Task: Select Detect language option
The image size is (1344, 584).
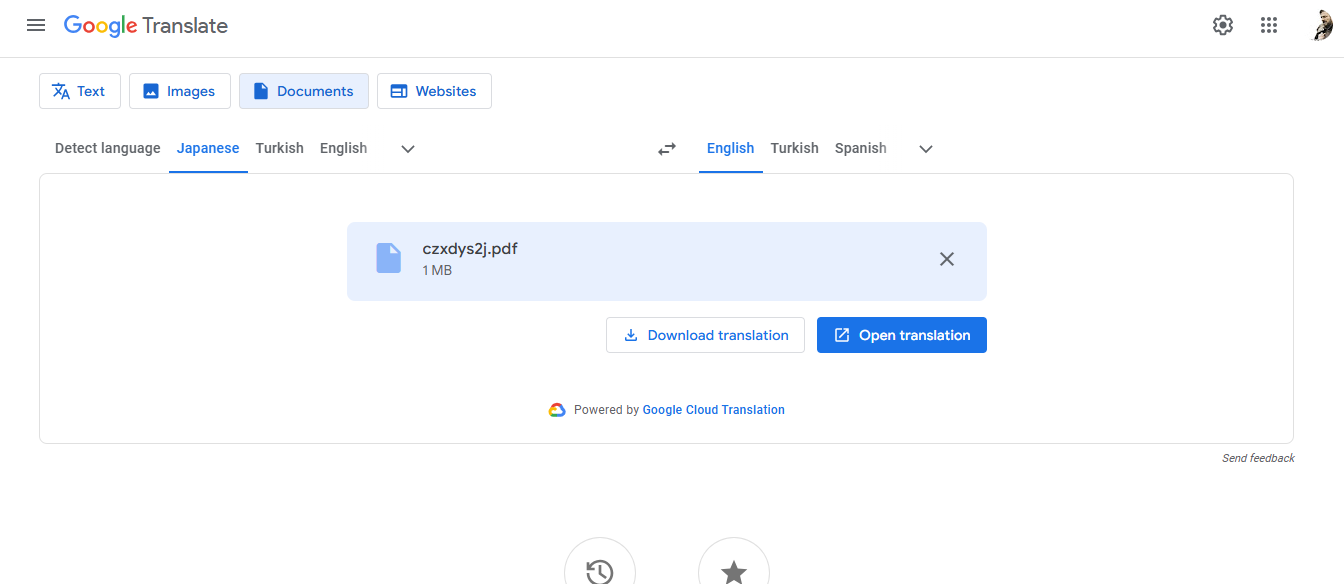Action: coord(107,148)
